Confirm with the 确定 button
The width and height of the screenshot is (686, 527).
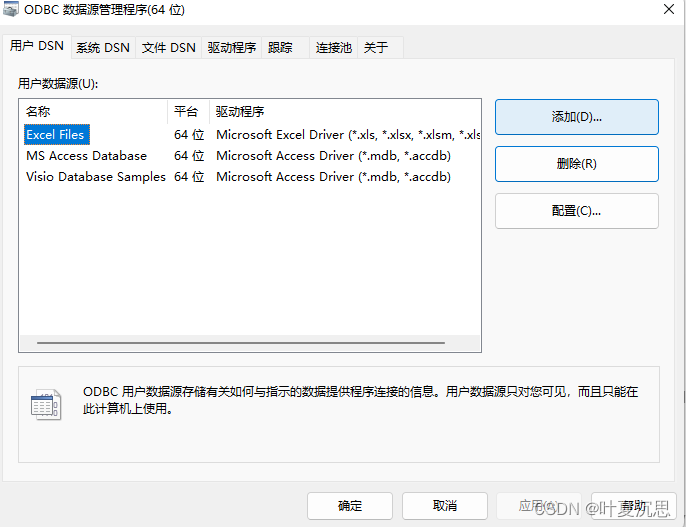pyautogui.click(x=350, y=506)
